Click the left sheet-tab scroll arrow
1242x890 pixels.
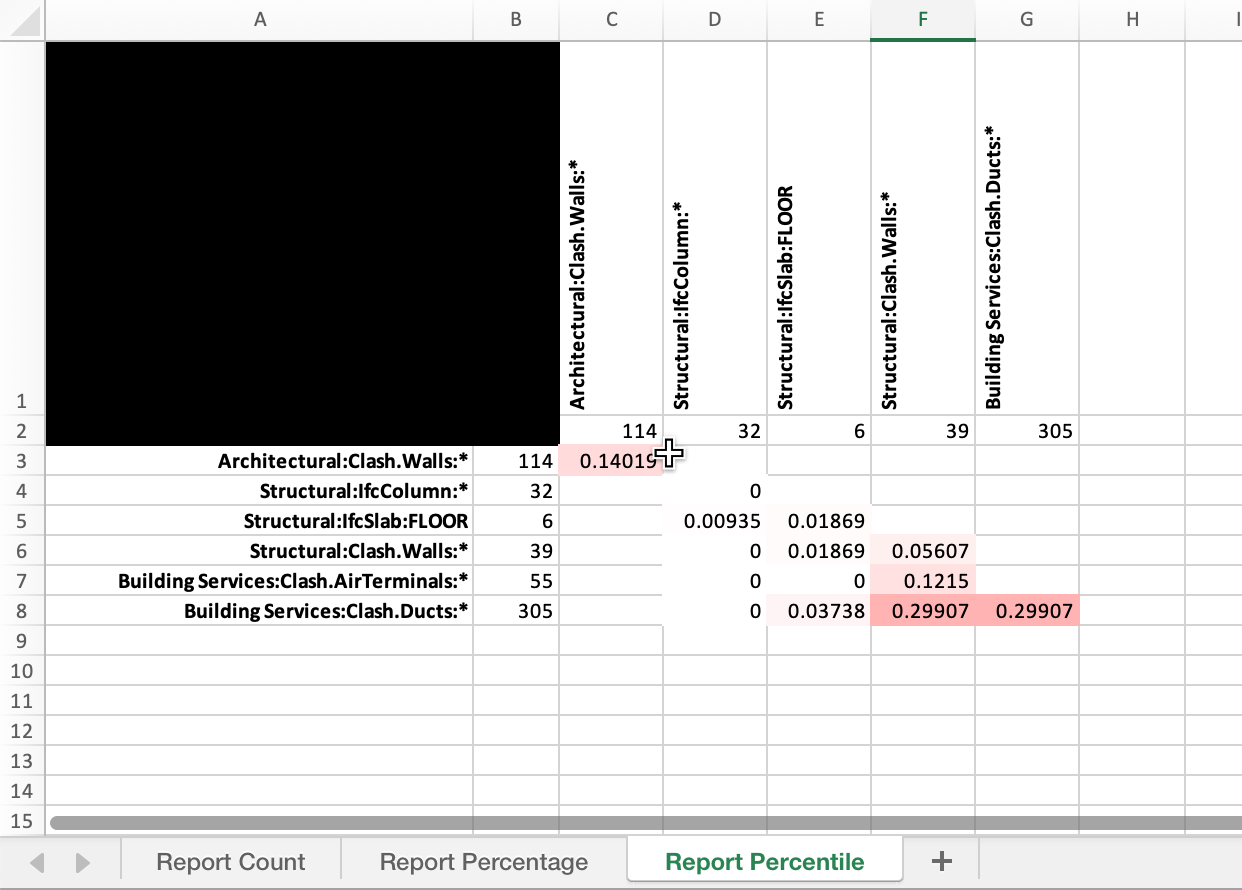pyautogui.click(x=37, y=860)
